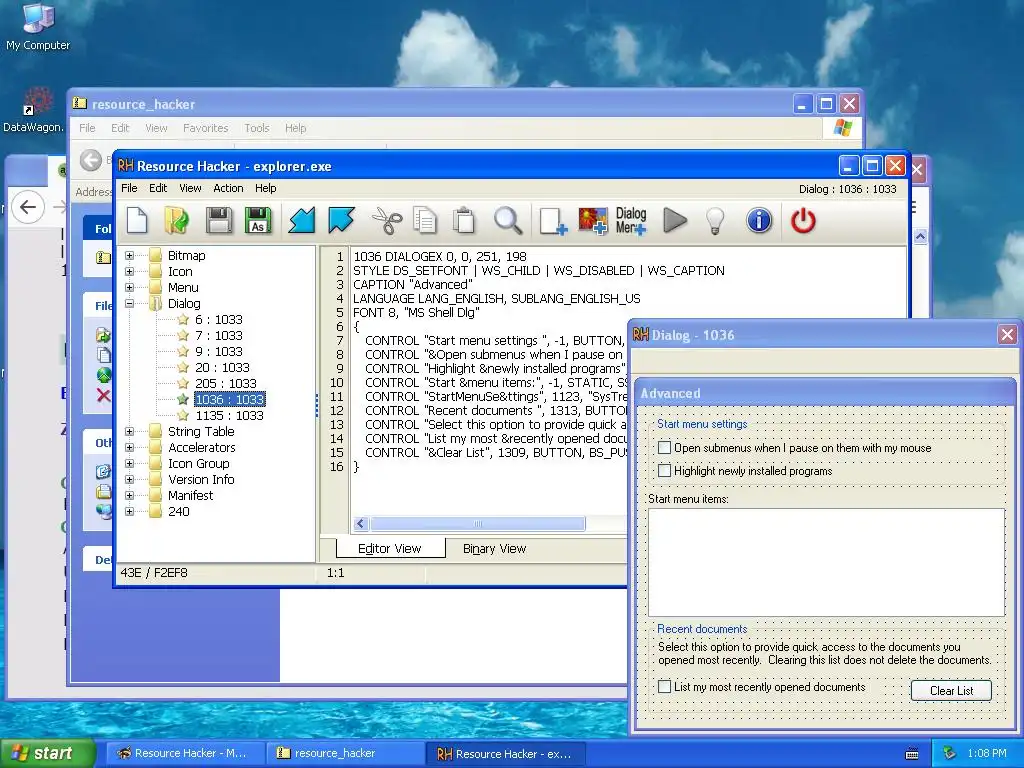
Task: Click the Back arrow in the resource_hacker window
Action: click(91, 160)
